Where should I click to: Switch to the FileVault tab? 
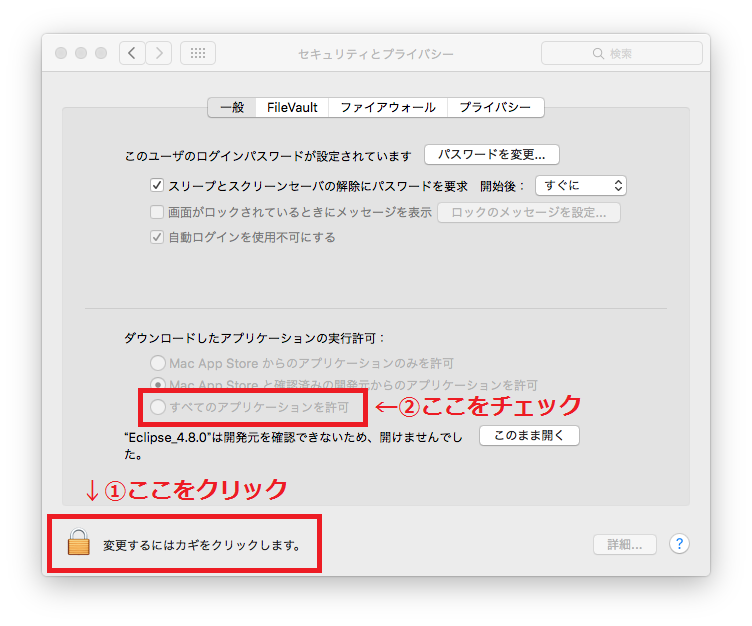click(291, 107)
